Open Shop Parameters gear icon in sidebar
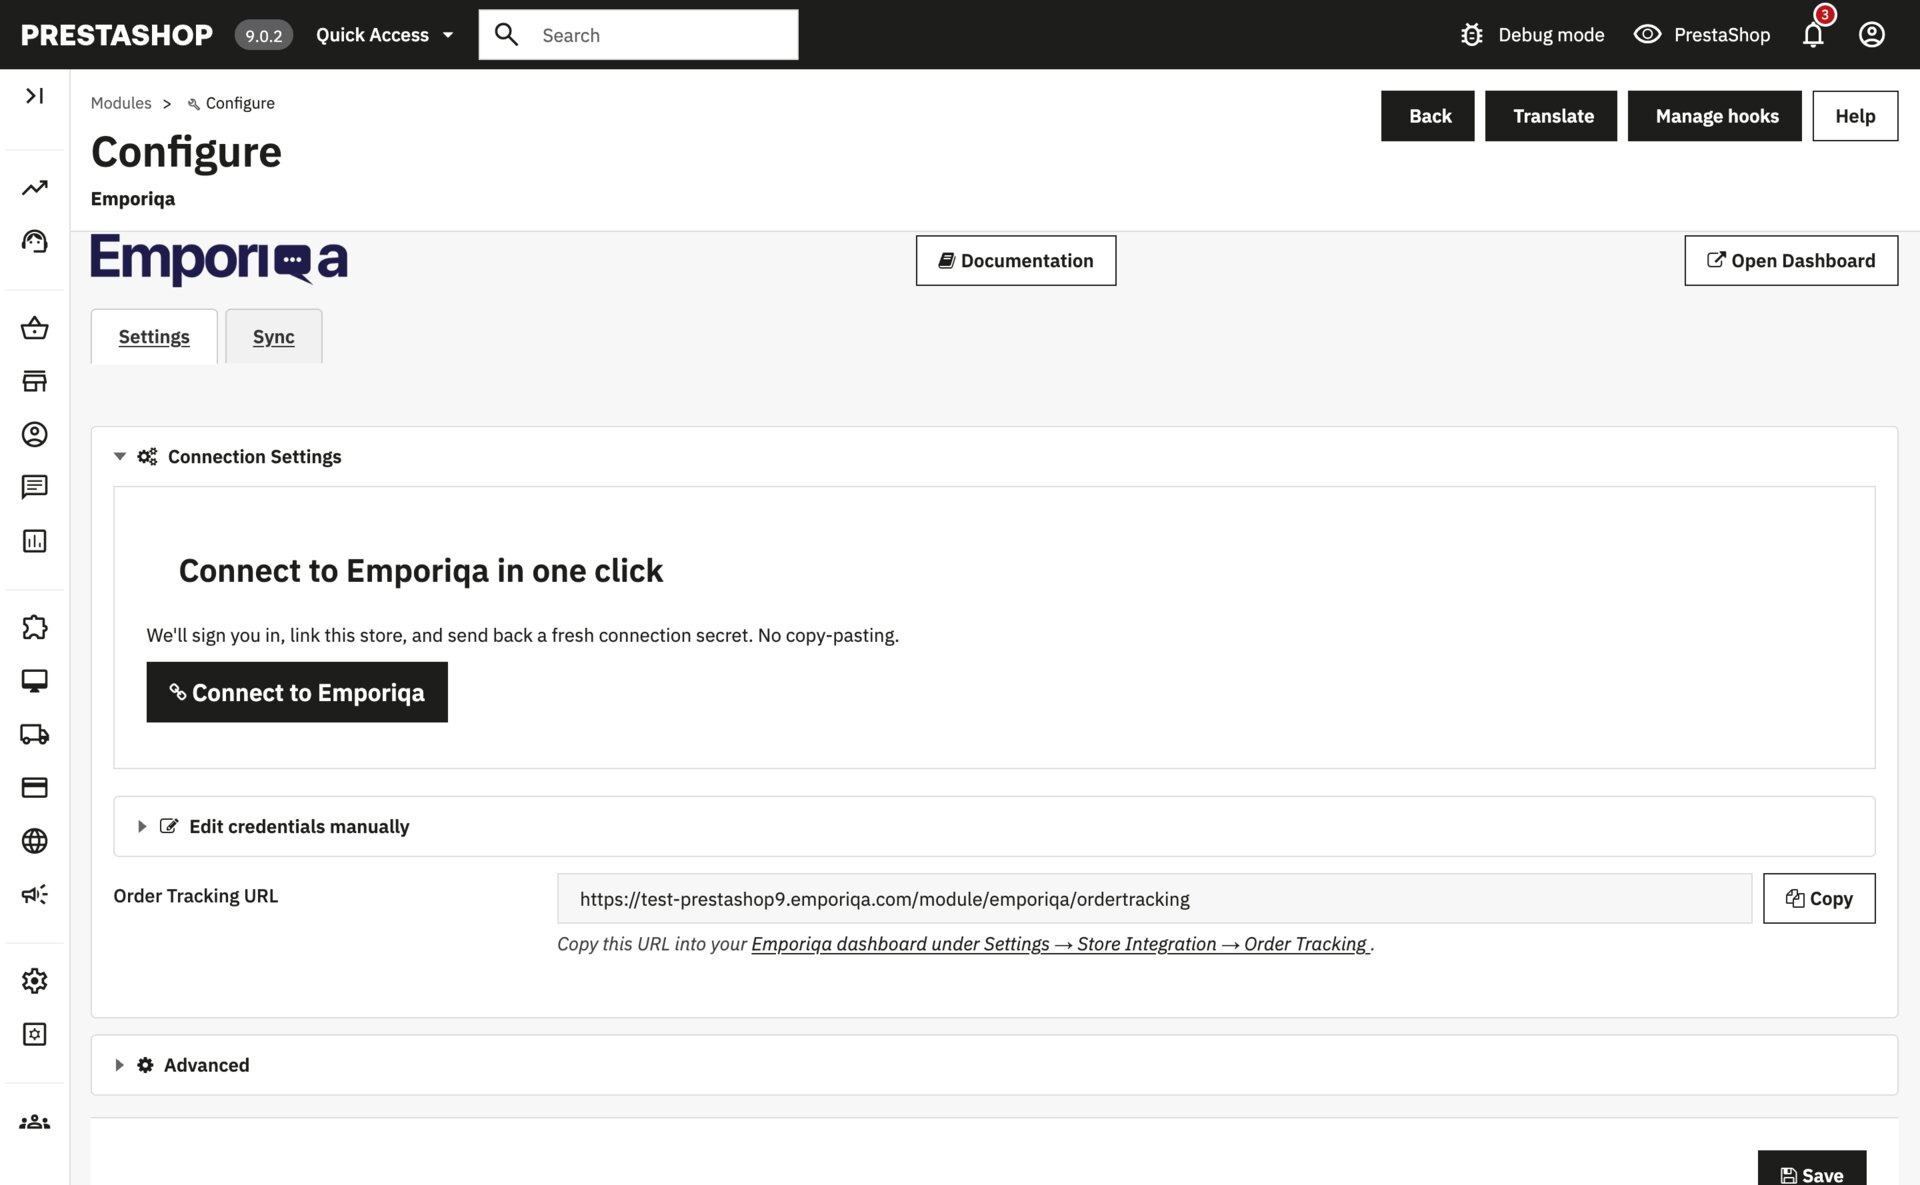 click(x=35, y=981)
